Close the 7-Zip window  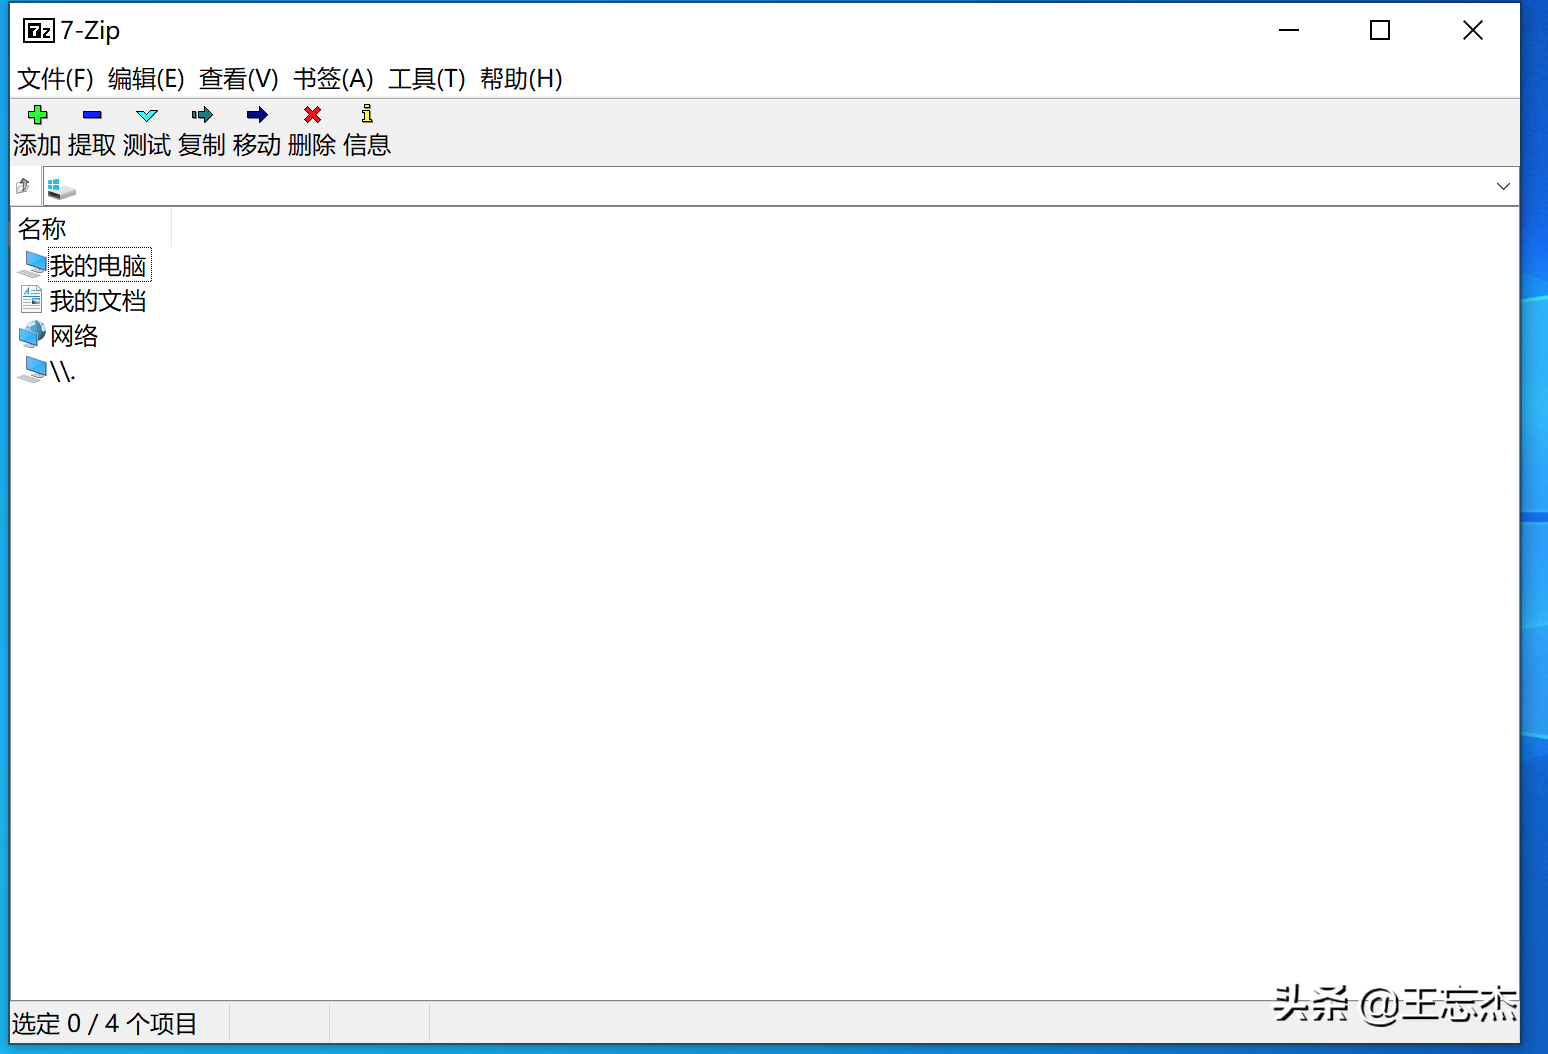[1472, 30]
